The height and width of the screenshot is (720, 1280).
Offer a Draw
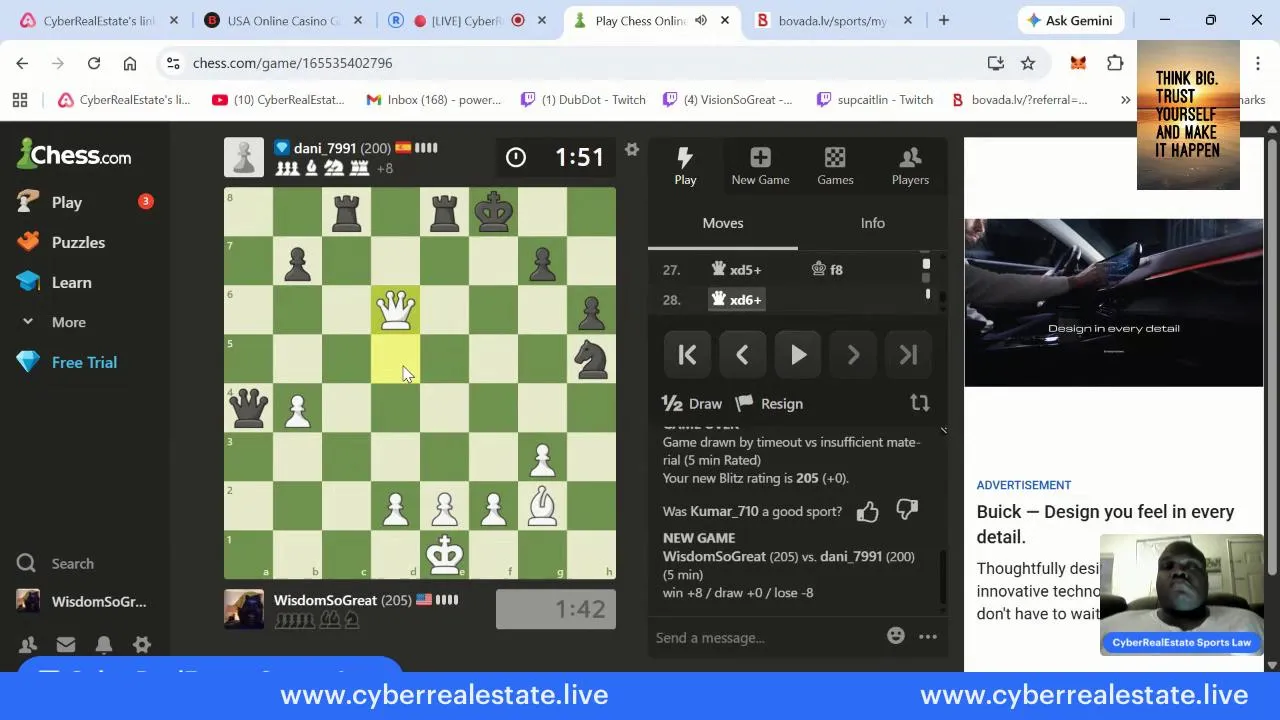(692, 404)
